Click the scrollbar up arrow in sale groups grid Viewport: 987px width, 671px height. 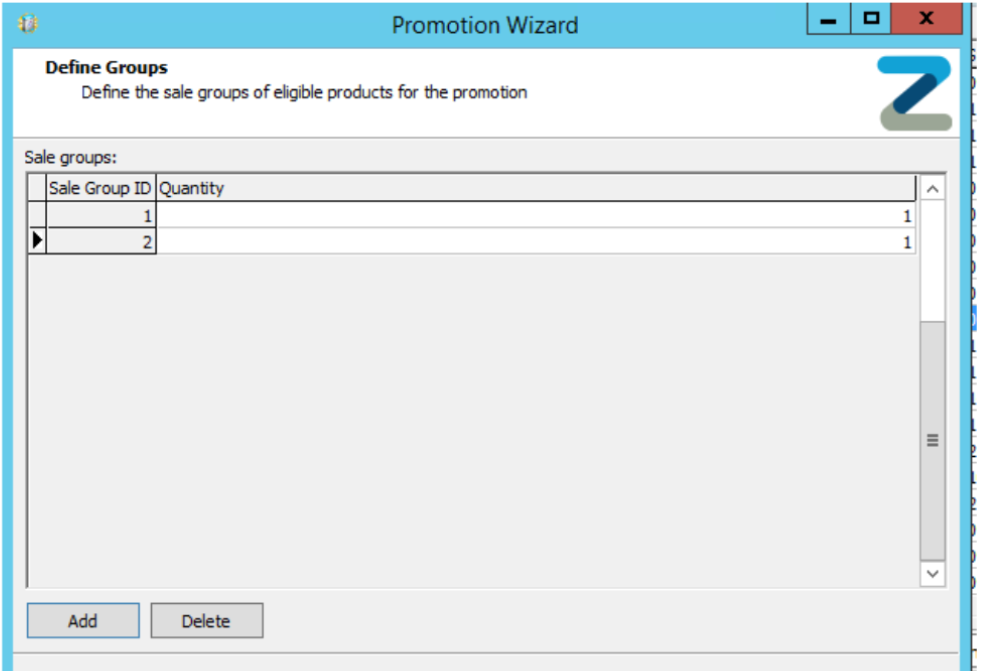932,188
